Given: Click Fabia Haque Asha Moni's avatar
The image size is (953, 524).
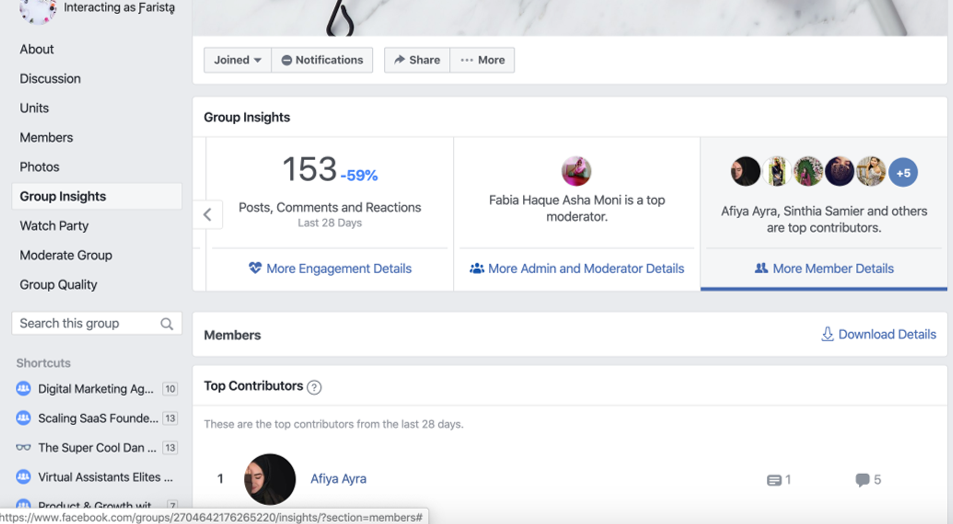Looking at the screenshot, I should pyautogui.click(x=576, y=171).
